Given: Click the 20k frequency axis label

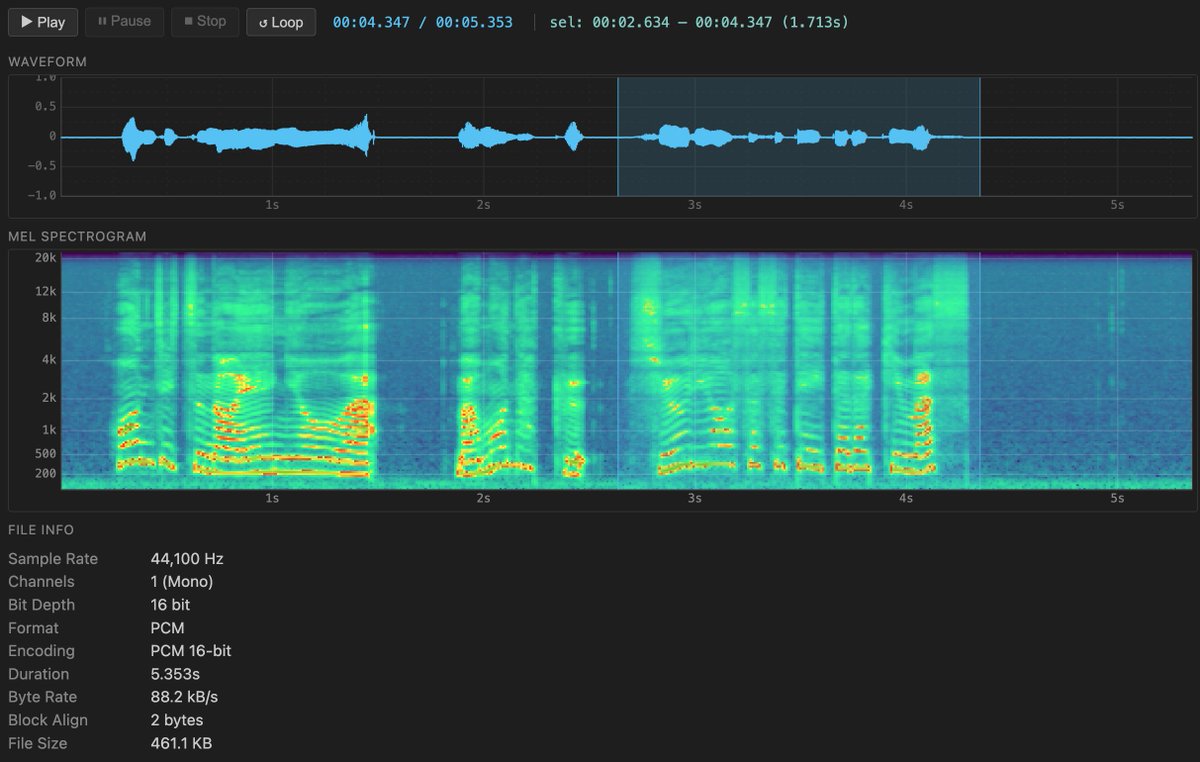Looking at the screenshot, I should (47, 257).
